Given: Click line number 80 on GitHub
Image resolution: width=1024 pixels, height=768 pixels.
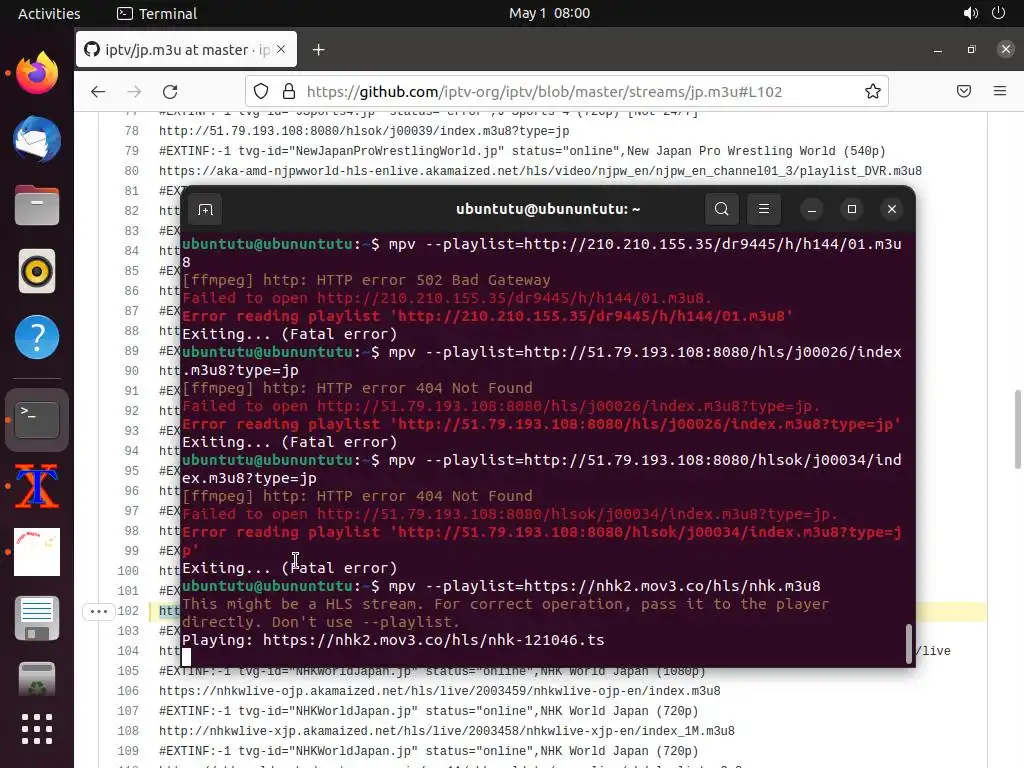Looking at the screenshot, I should (131, 170).
